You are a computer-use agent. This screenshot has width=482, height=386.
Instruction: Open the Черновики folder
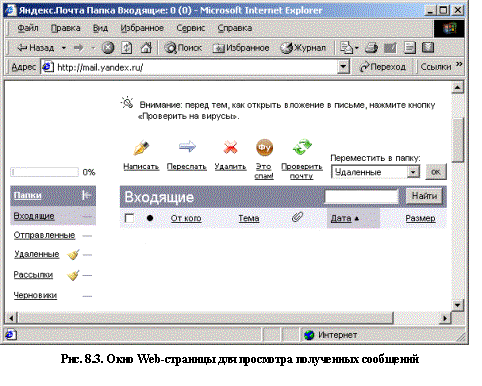35,295
